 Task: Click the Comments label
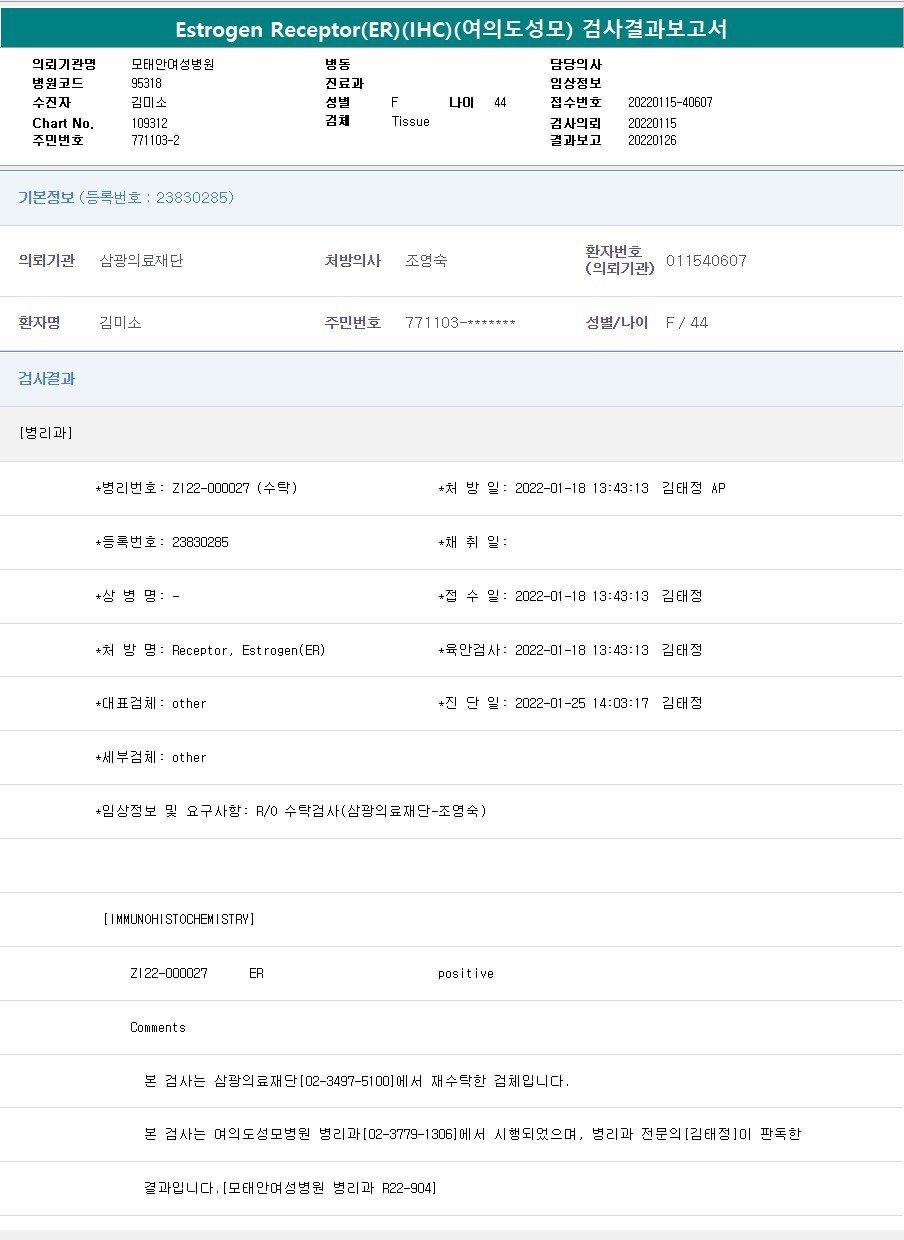pos(158,1027)
